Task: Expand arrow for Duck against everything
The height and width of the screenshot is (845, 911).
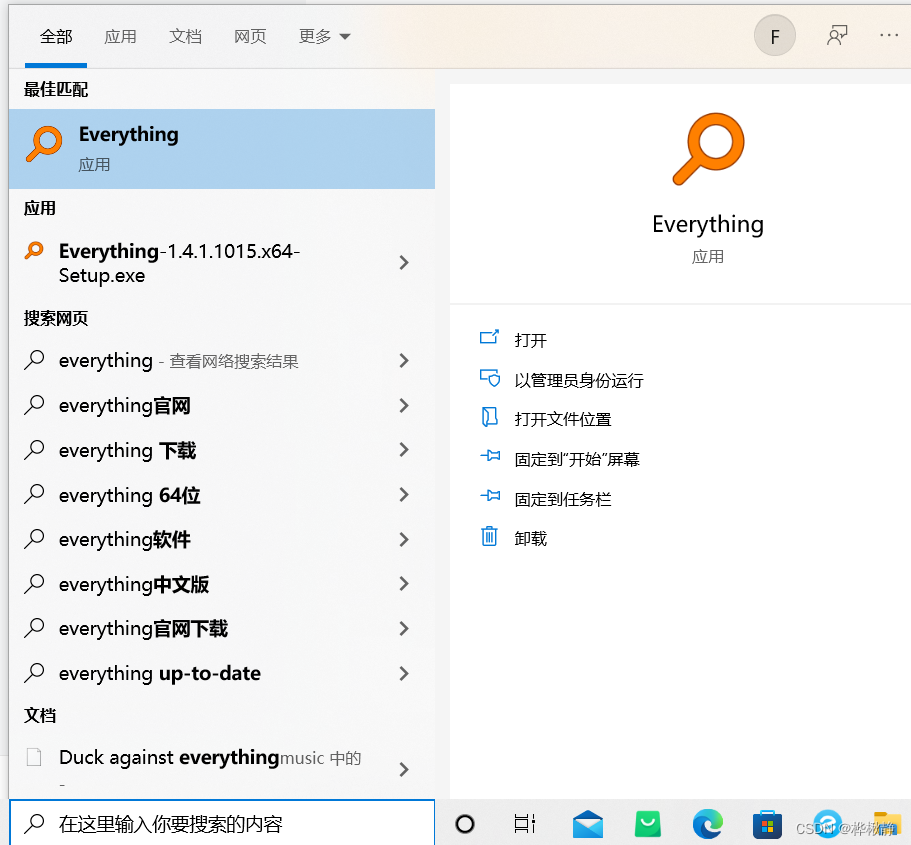Action: (404, 769)
